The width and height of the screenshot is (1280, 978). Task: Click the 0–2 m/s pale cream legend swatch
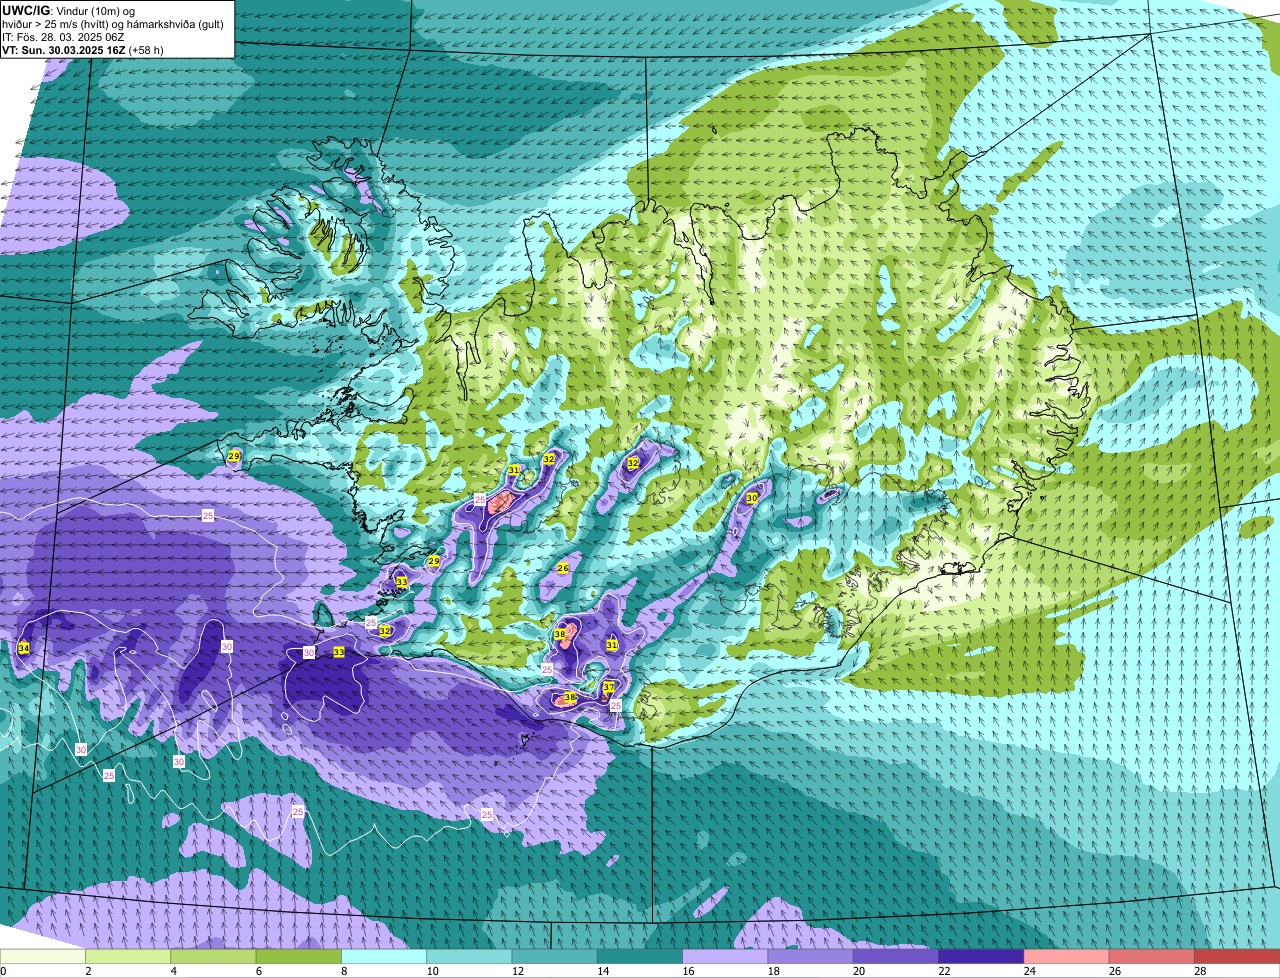tap(43, 956)
